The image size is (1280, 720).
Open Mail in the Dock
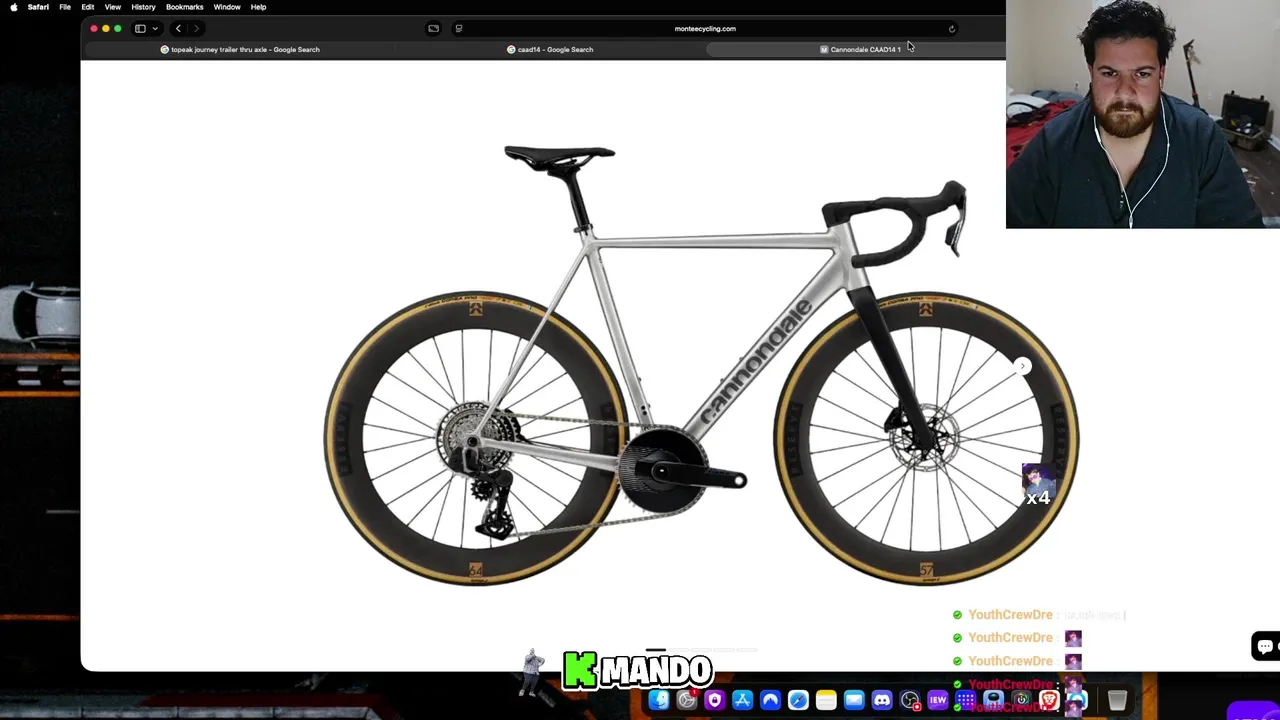coord(854,700)
